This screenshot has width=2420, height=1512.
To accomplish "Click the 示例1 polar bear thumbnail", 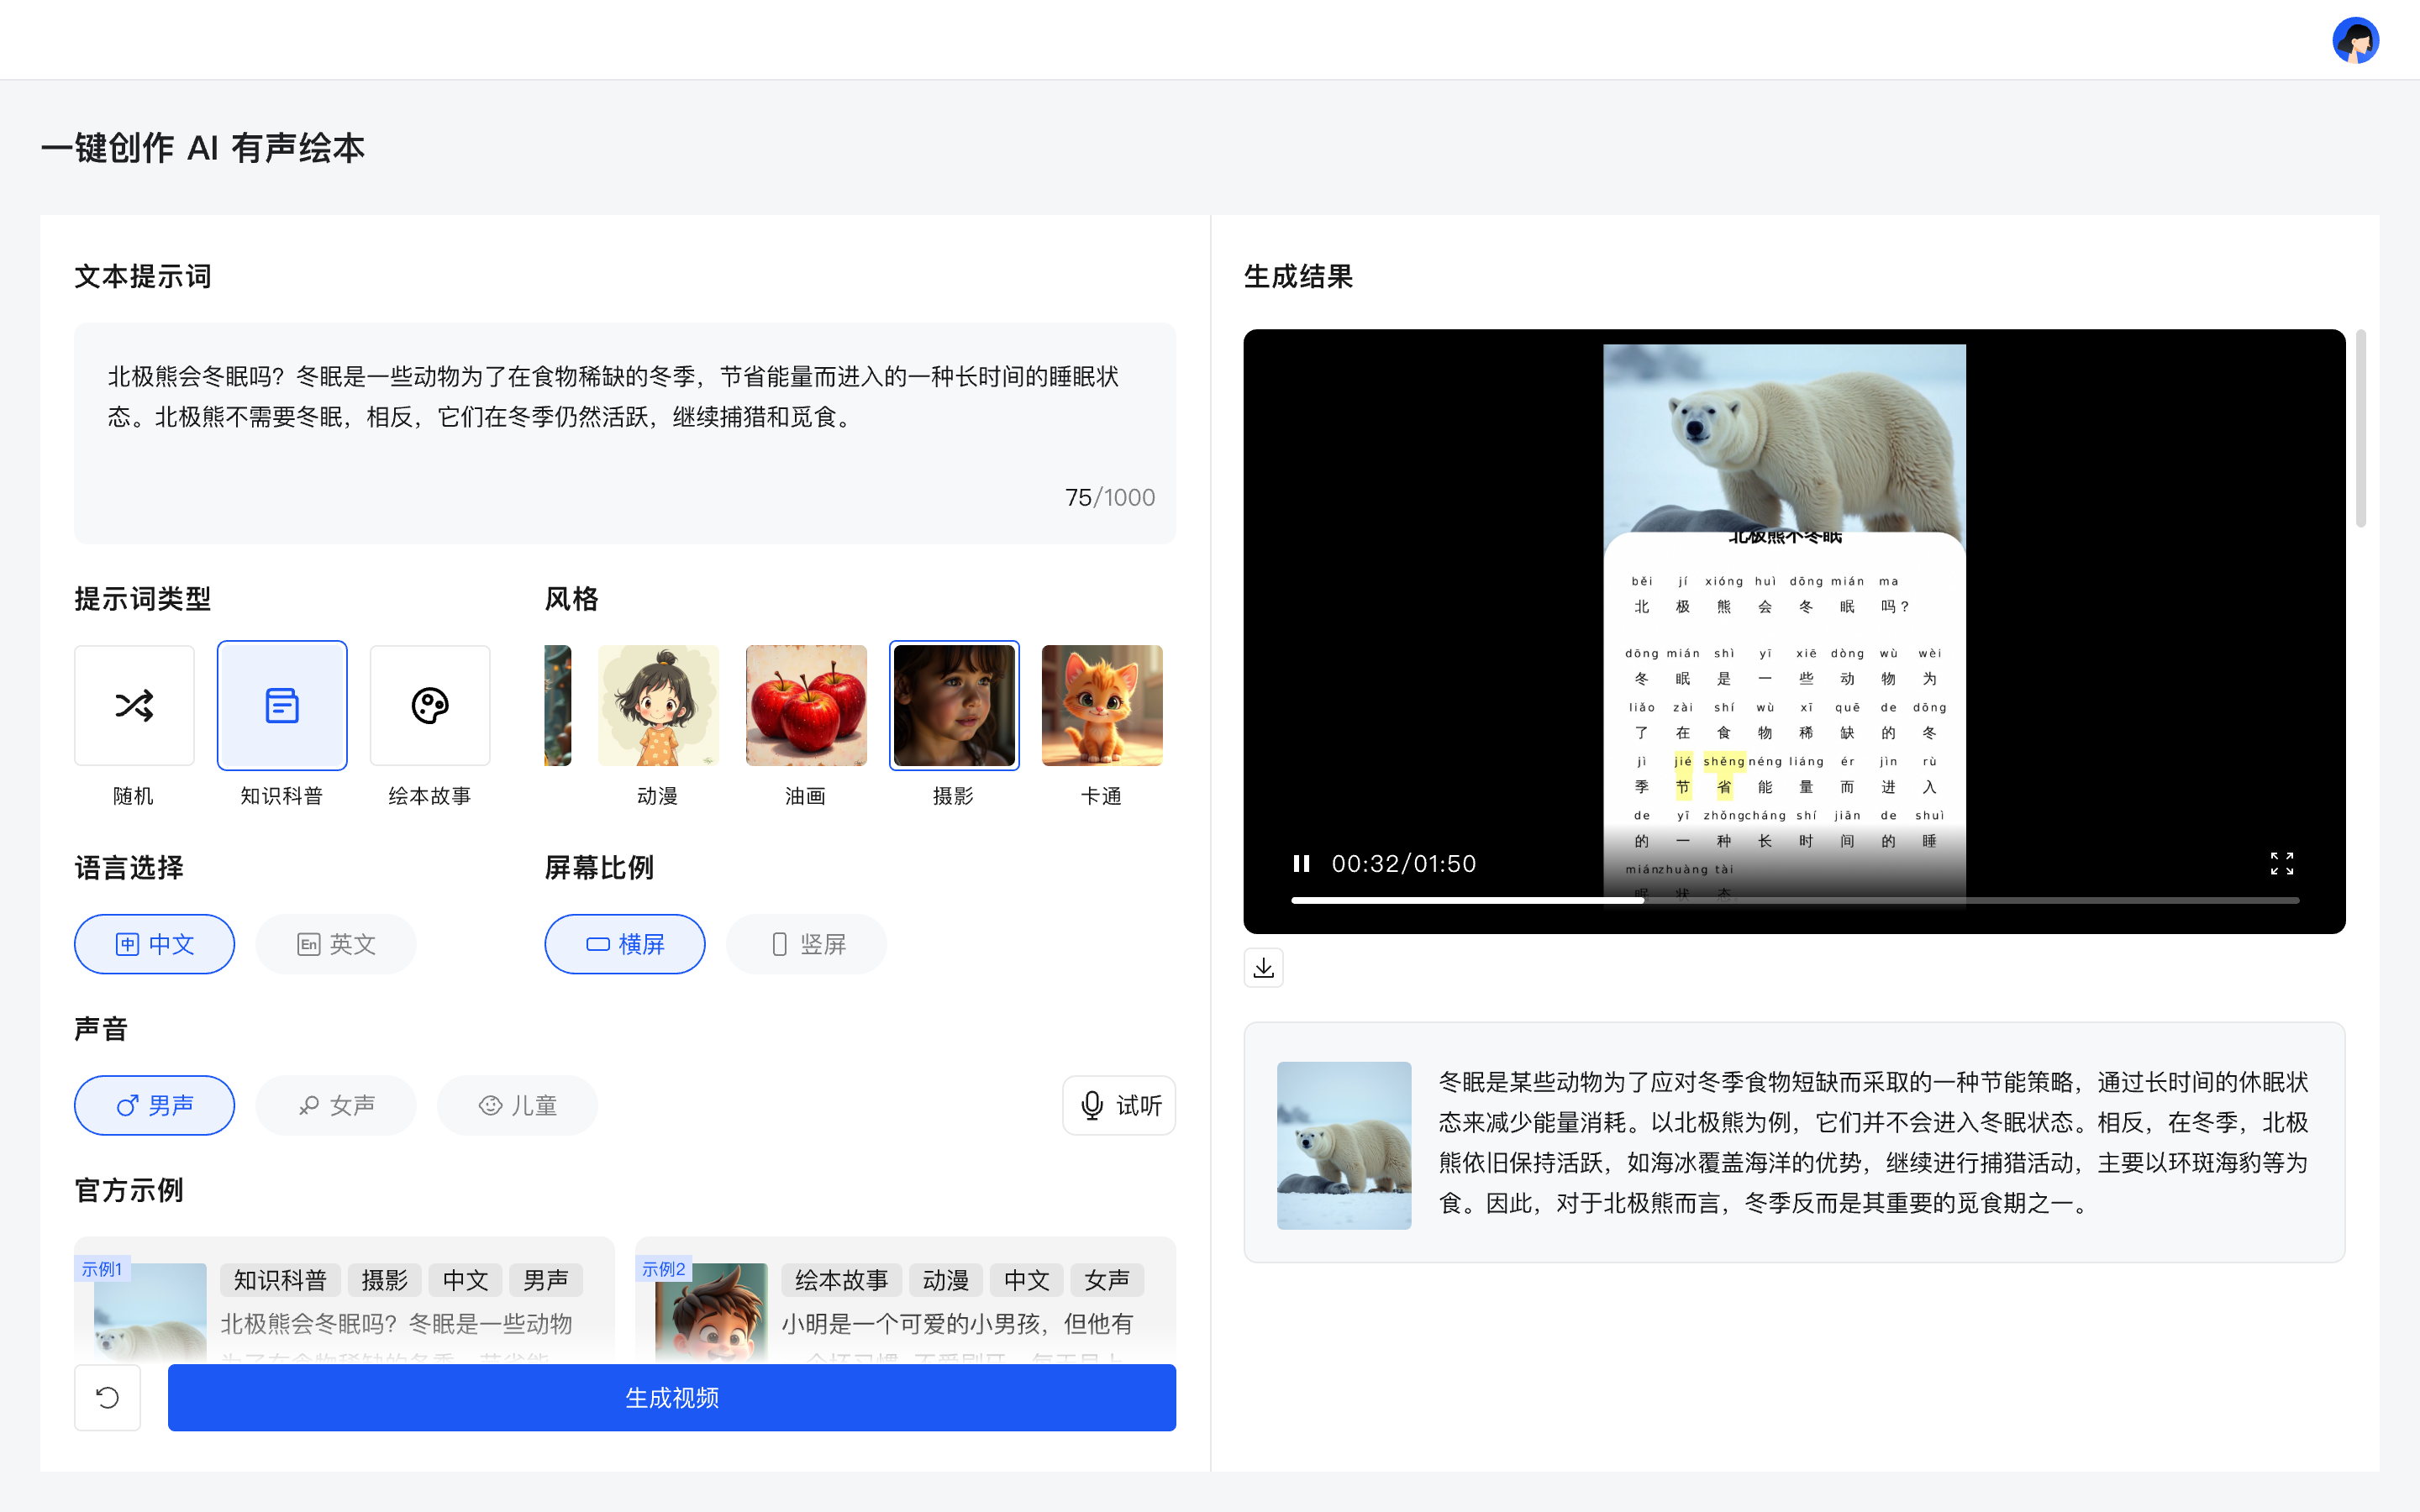I will point(150,1313).
